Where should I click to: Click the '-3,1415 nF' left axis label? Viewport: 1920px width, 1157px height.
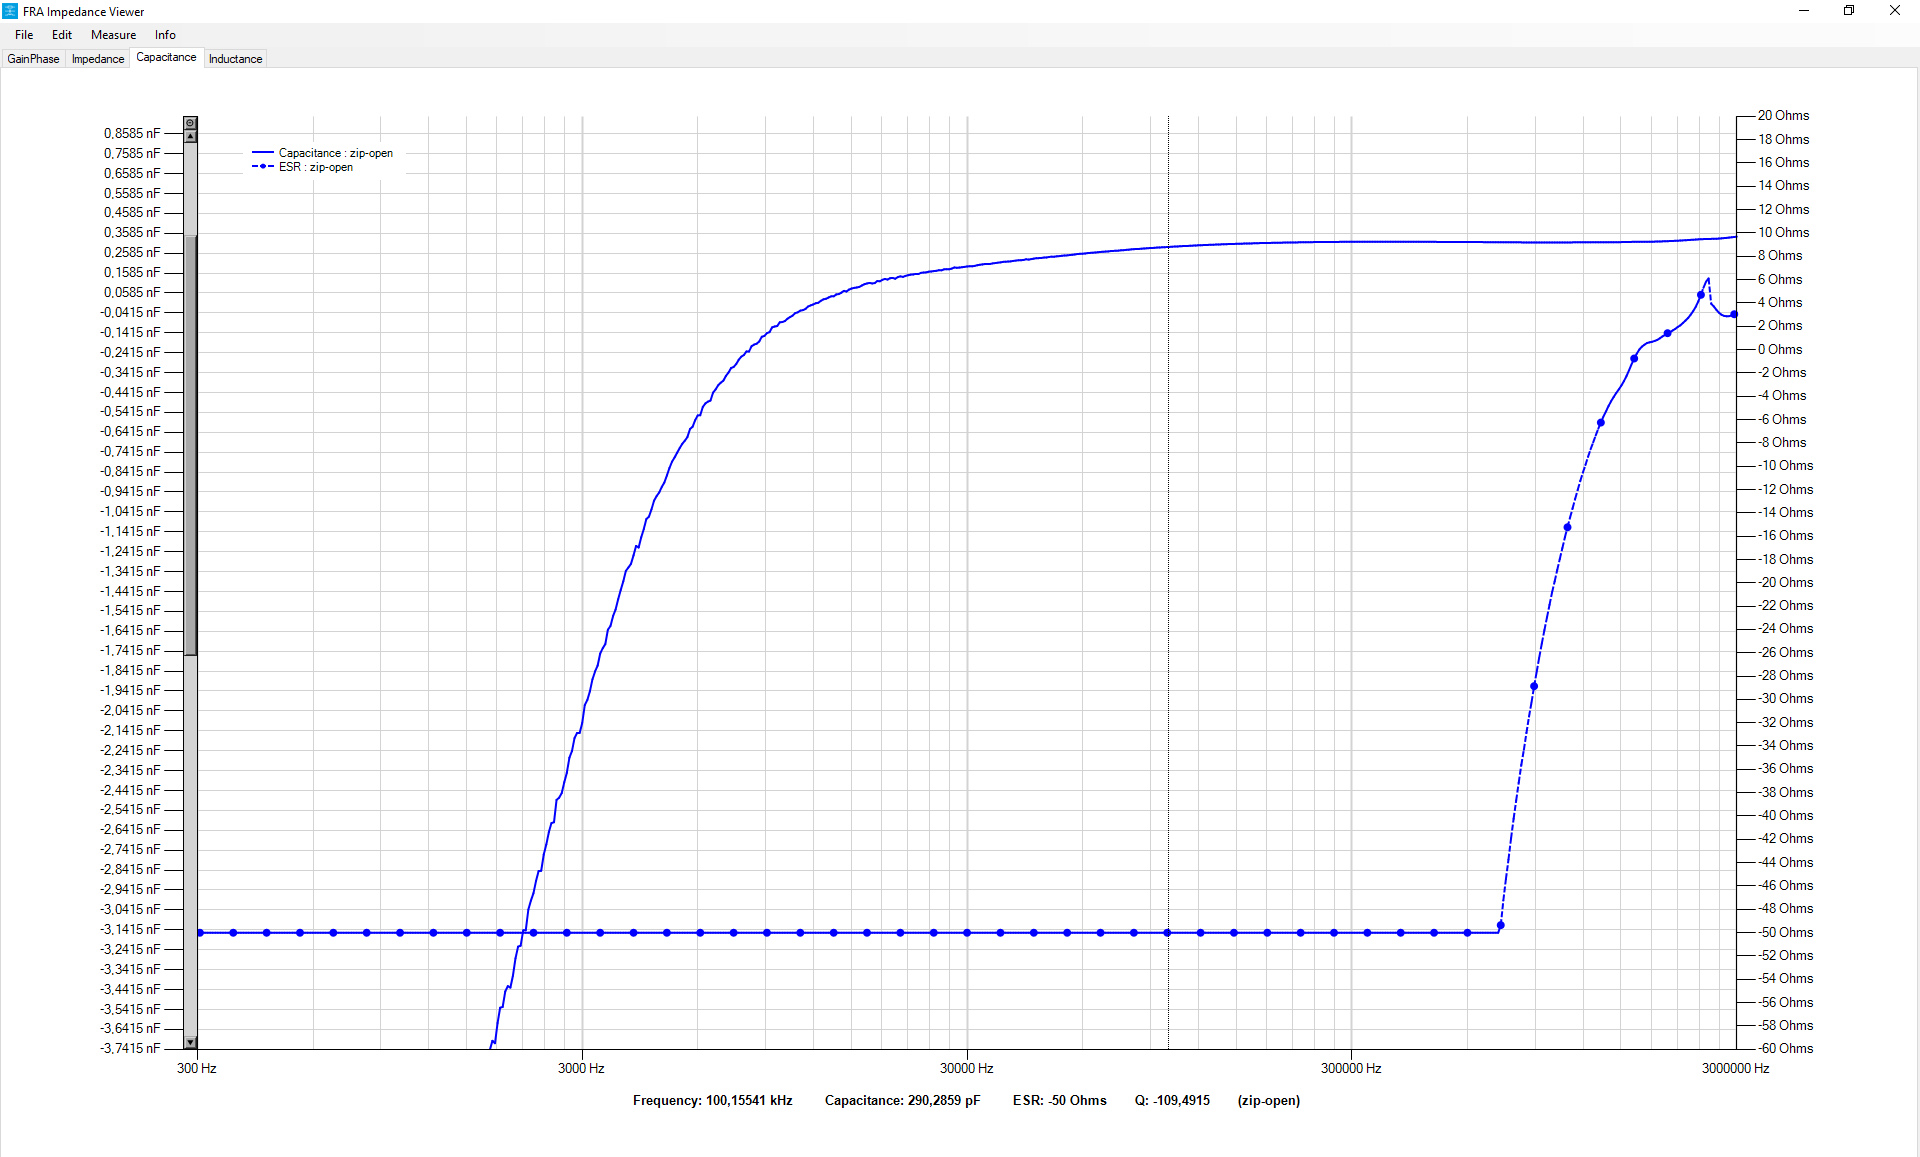pos(130,929)
